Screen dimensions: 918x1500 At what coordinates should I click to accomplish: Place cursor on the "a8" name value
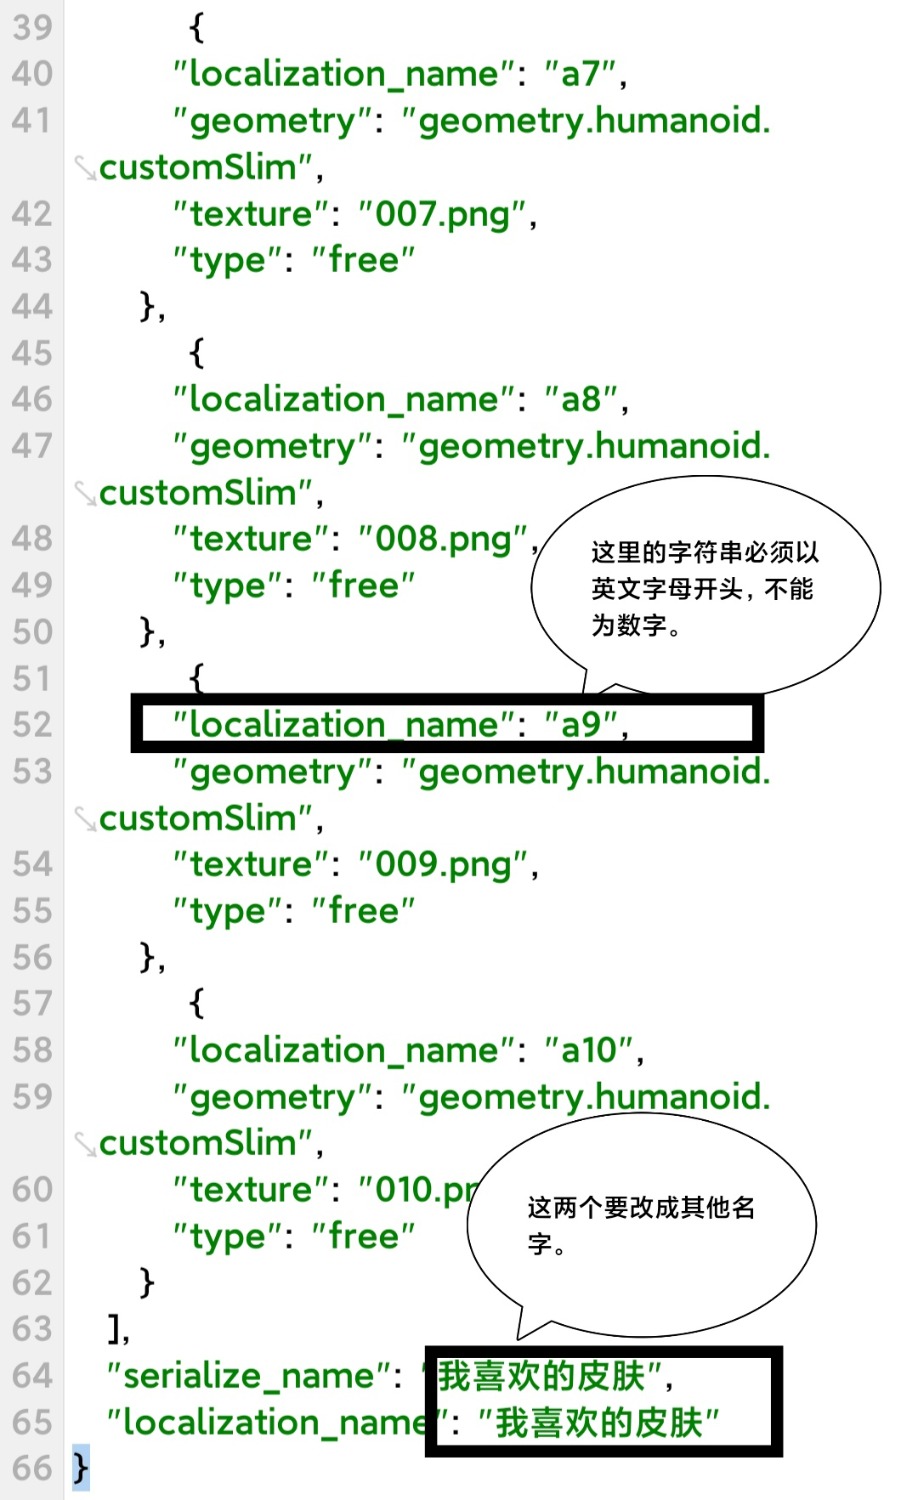[x=580, y=400]
